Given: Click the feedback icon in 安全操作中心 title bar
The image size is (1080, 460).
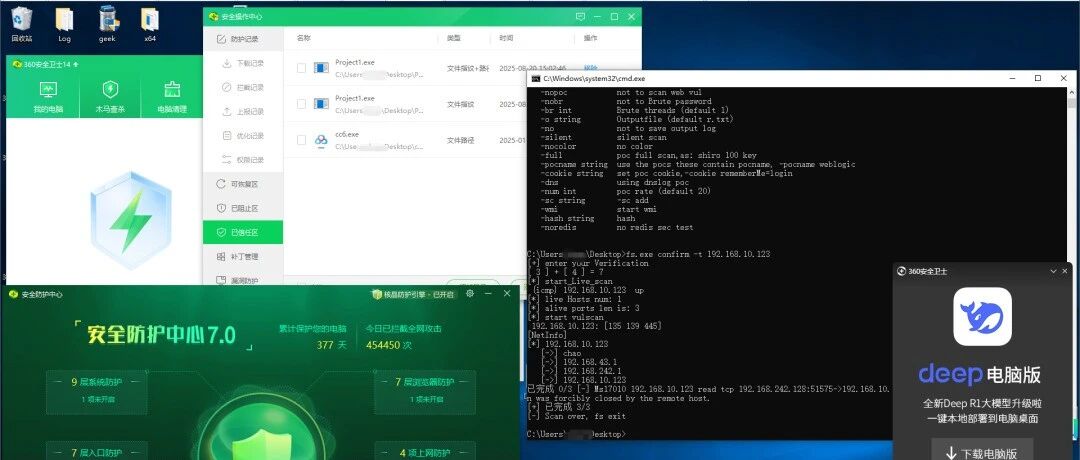Looking at the screenshot, I should [x=581, y=17].
